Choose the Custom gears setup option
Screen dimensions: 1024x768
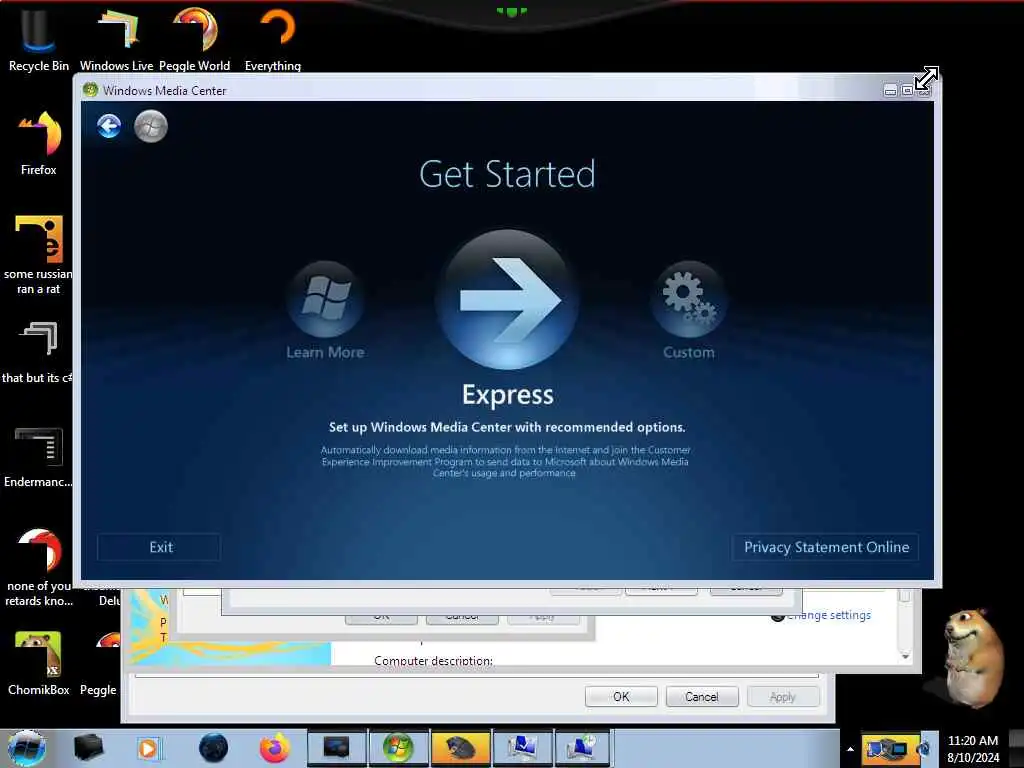(x=689, y=299)
